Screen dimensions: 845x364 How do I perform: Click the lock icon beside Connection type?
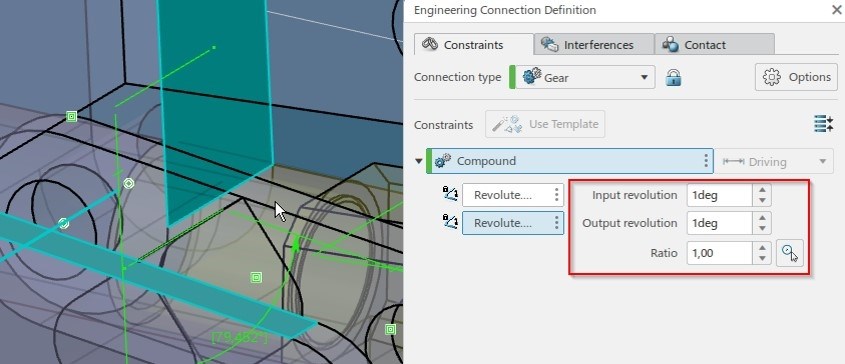click(673, 78)
